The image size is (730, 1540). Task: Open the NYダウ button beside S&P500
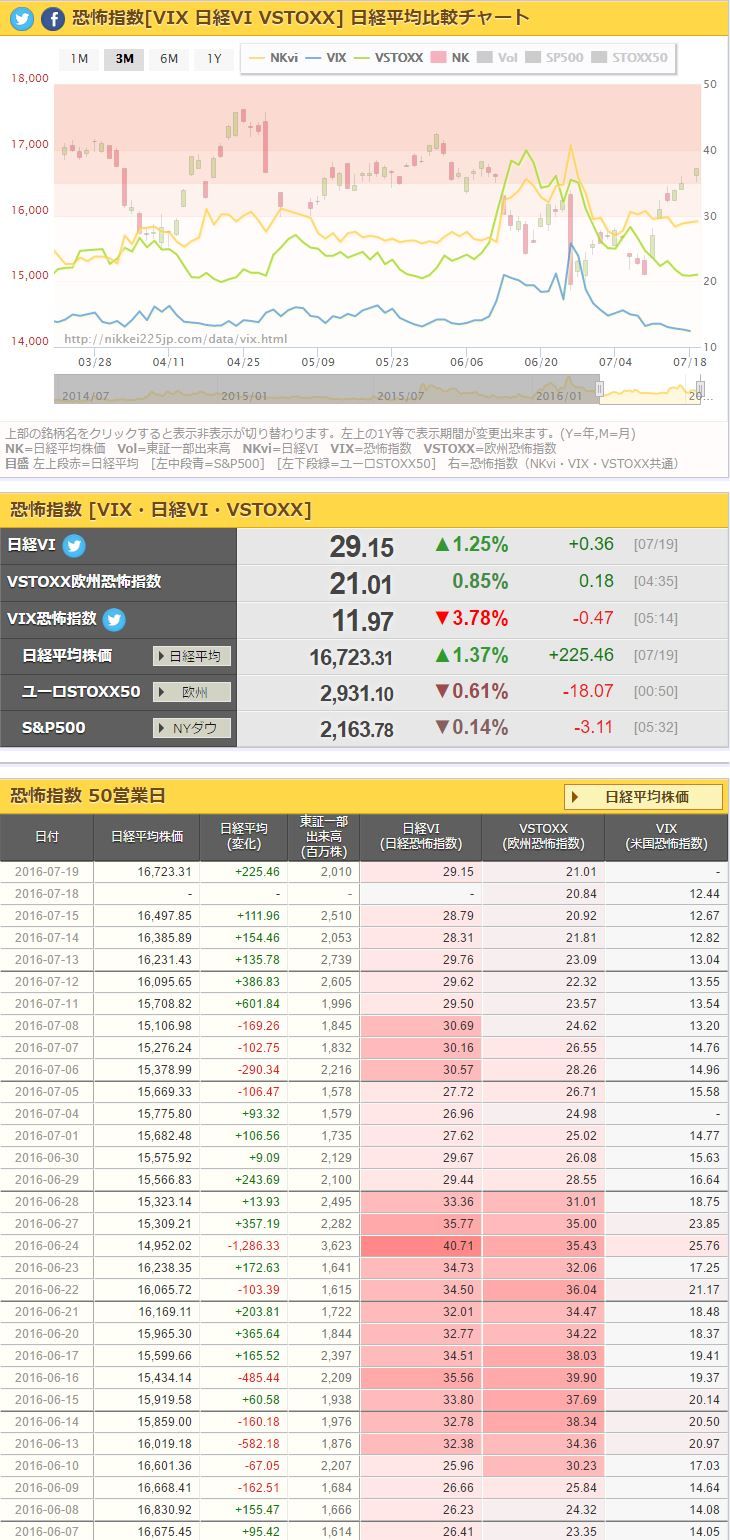pyautogui.click(x=192, y=728)
